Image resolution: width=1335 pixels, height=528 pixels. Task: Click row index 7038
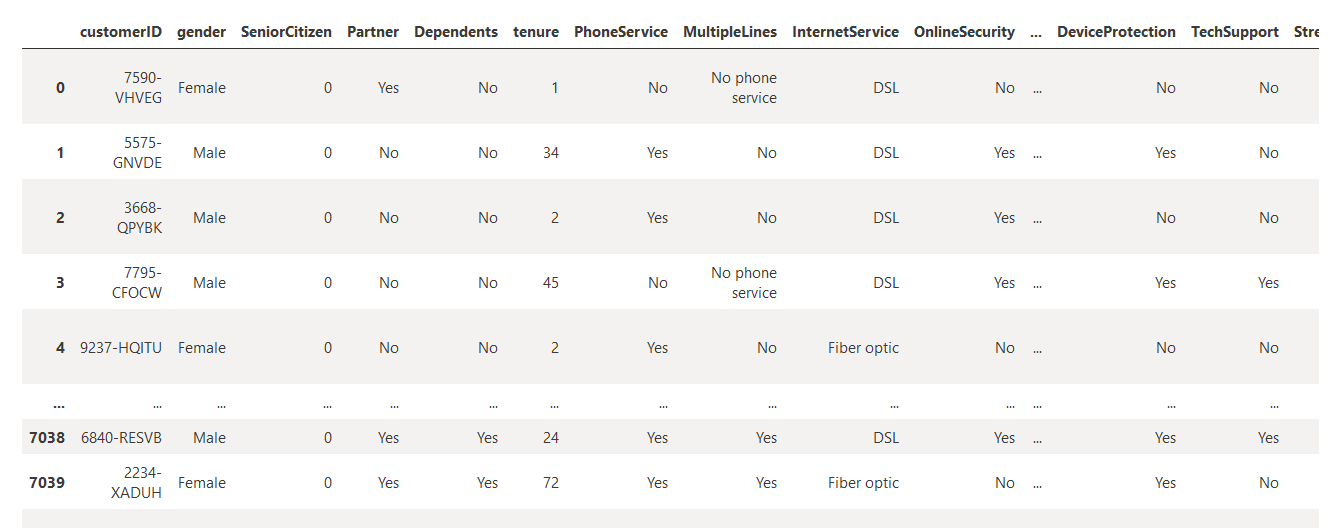pos(48,438)
